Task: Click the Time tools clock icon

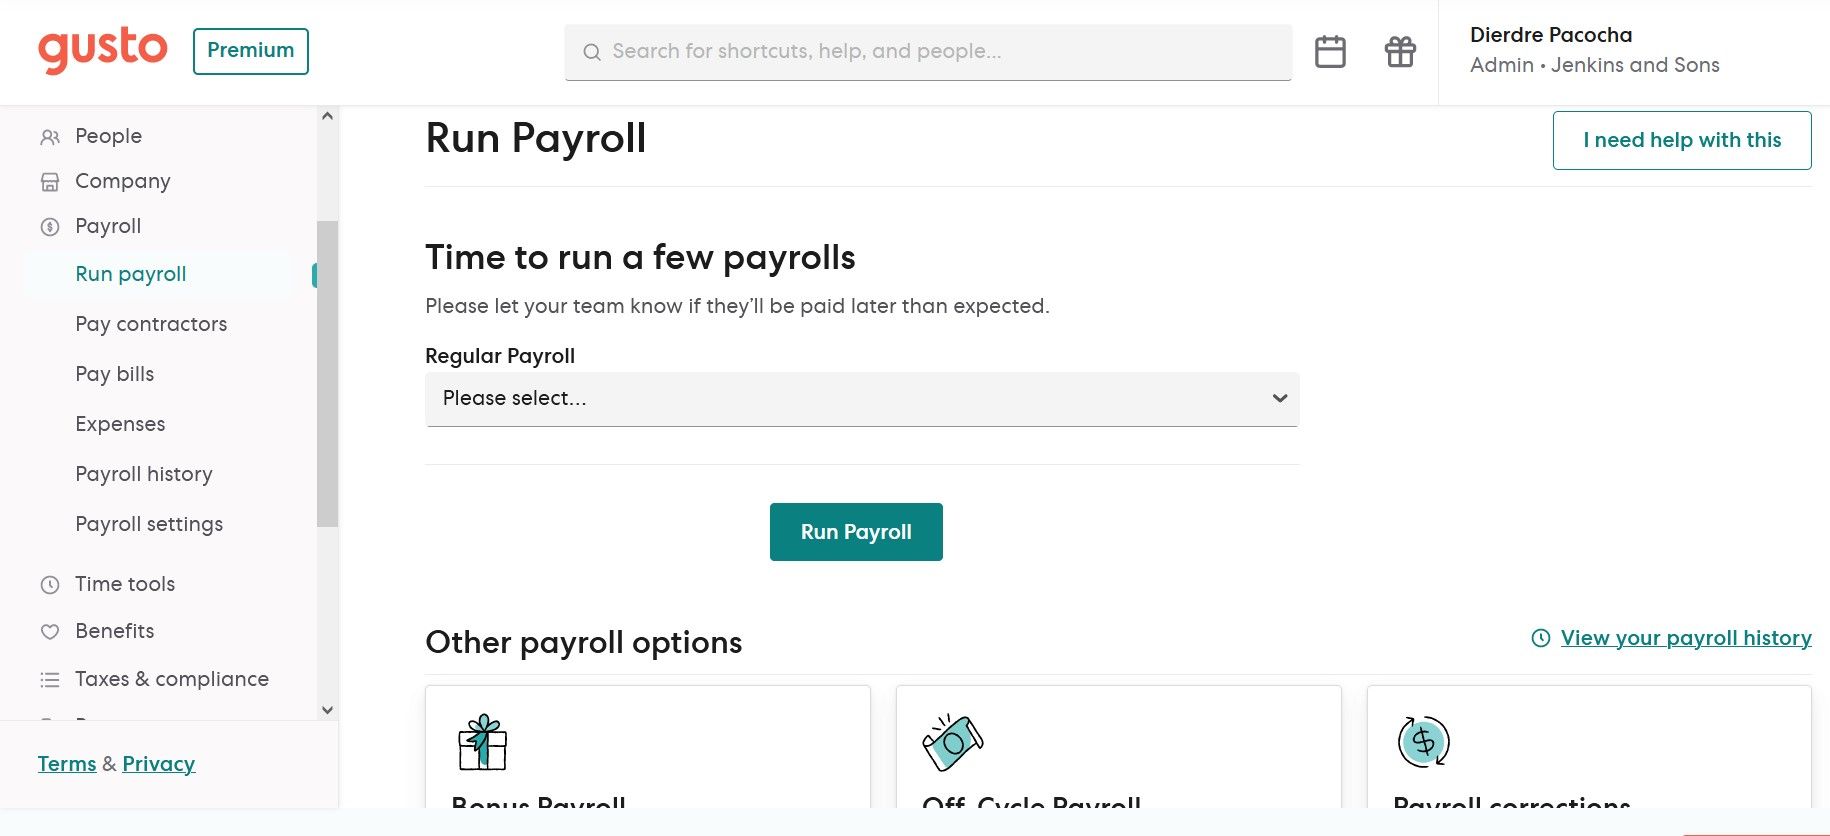Action: click(x=50, y=585)
